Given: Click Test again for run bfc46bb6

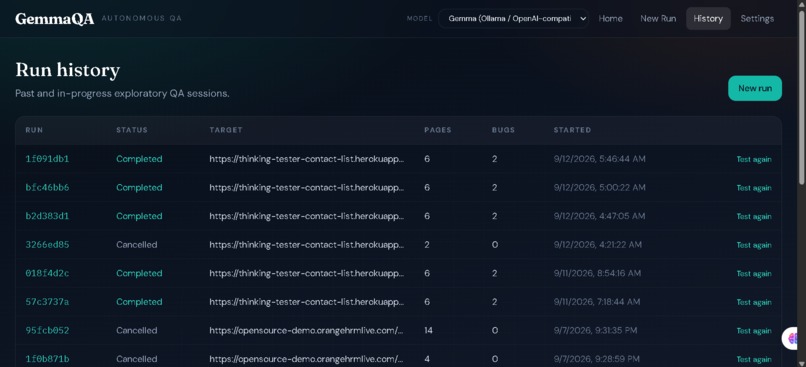Looking at the screenshot, I should pyautogui.click(x=754, y=188).
